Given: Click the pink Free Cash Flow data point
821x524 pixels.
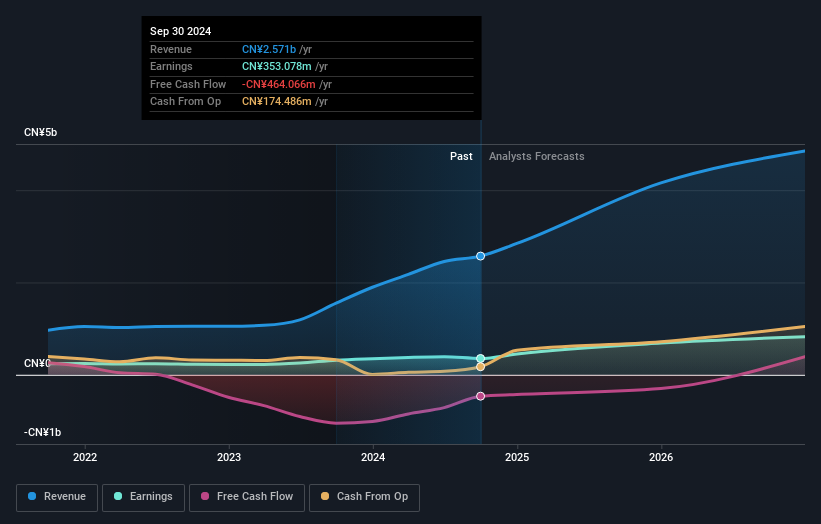Looking at the screenshot, I should coord(480,396).
